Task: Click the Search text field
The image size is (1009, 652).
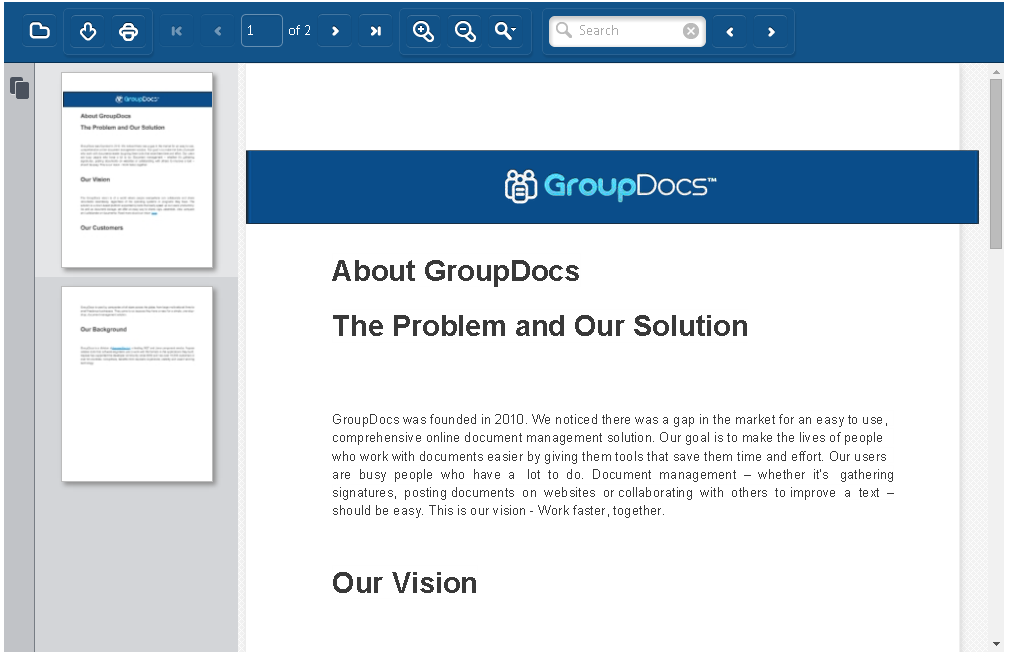Action: tap(627, 31)
